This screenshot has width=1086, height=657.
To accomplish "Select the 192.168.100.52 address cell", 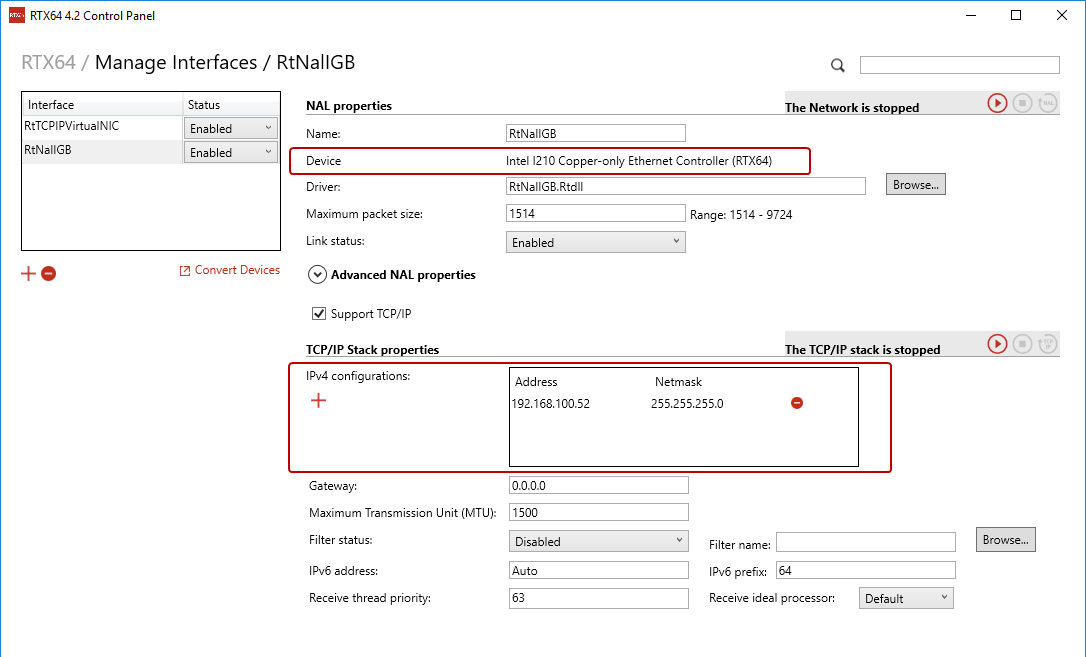I will coord(551,404).
